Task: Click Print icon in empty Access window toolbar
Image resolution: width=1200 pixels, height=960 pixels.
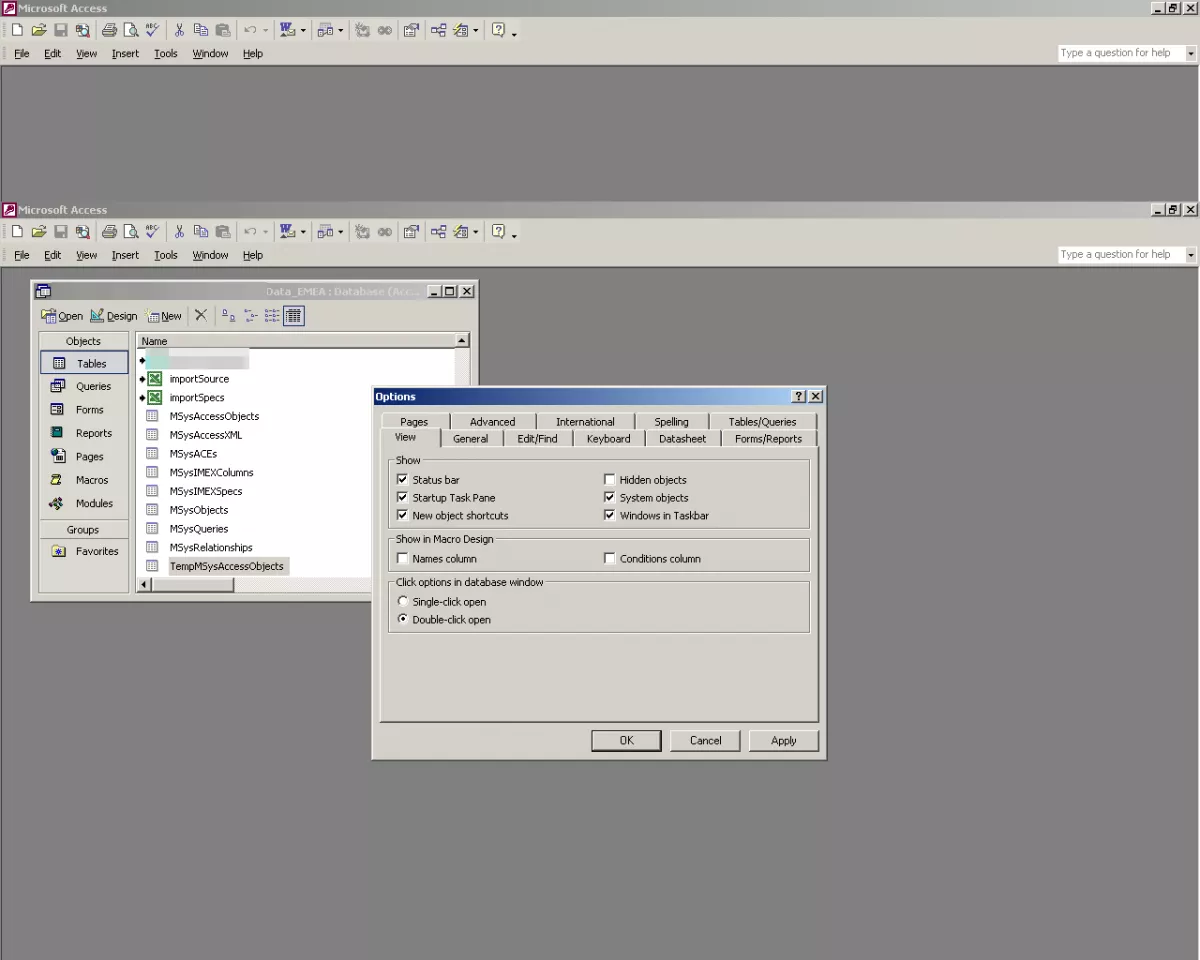Action: pyautogui.click(x=109, y=30)
